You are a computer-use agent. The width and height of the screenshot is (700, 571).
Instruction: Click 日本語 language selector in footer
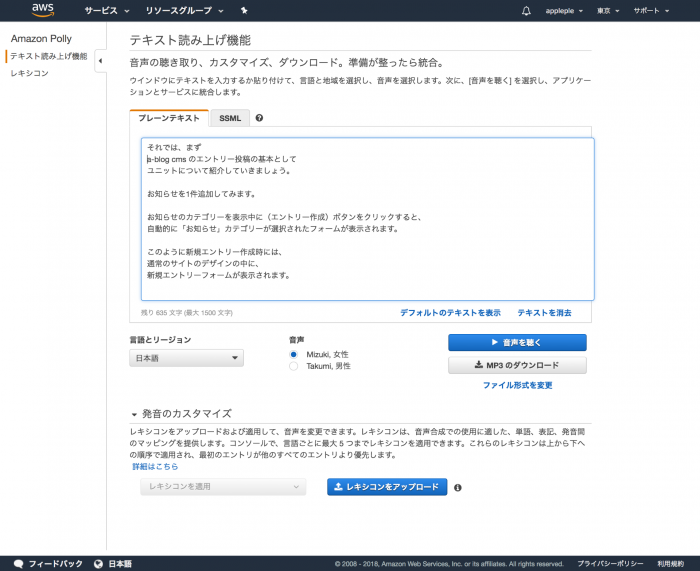coord(120,564)
